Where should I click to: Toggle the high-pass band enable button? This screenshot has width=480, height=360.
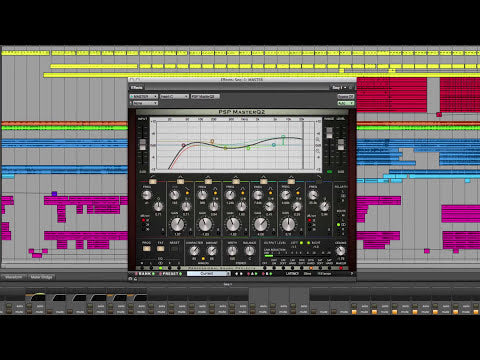(x=152, y=181)
